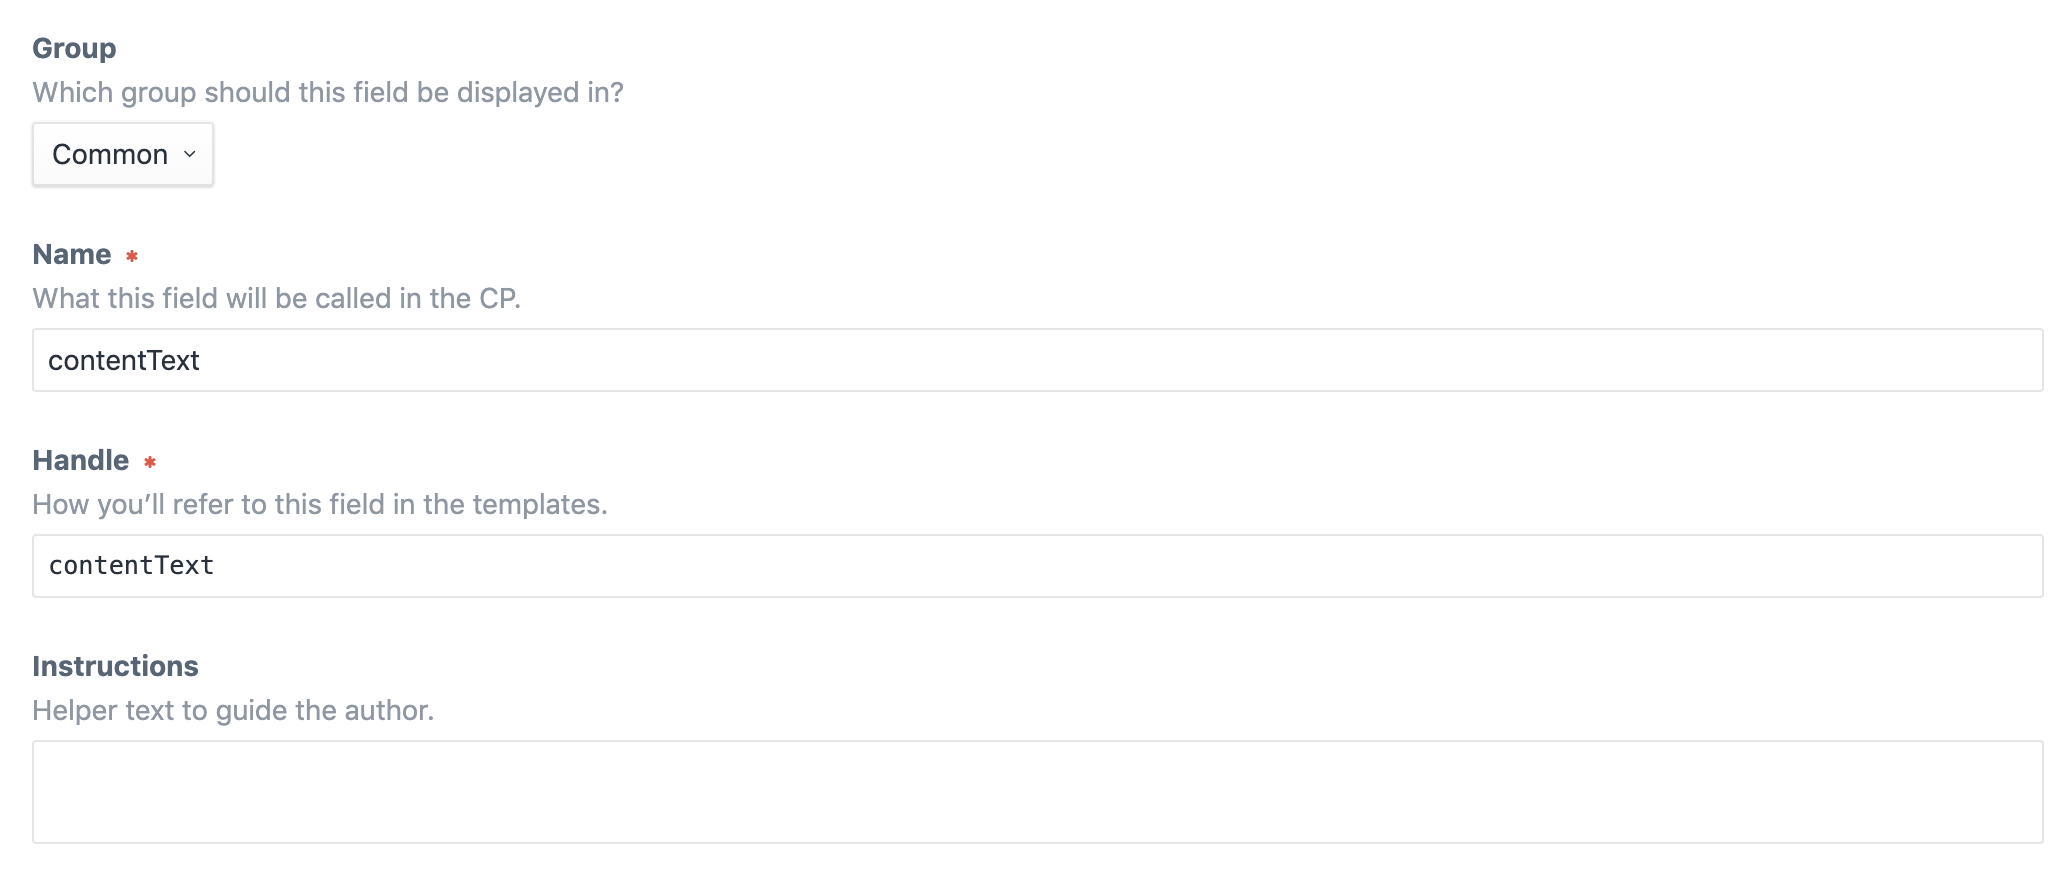The image size is (2068, 882).
Task: Click the Group field label
Action: click(74, 48)
